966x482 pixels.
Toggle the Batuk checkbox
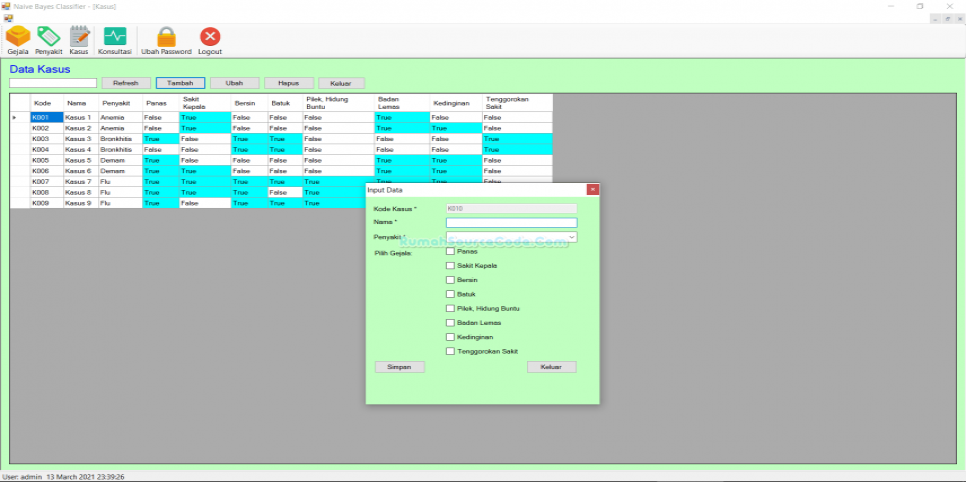point(450,294)
